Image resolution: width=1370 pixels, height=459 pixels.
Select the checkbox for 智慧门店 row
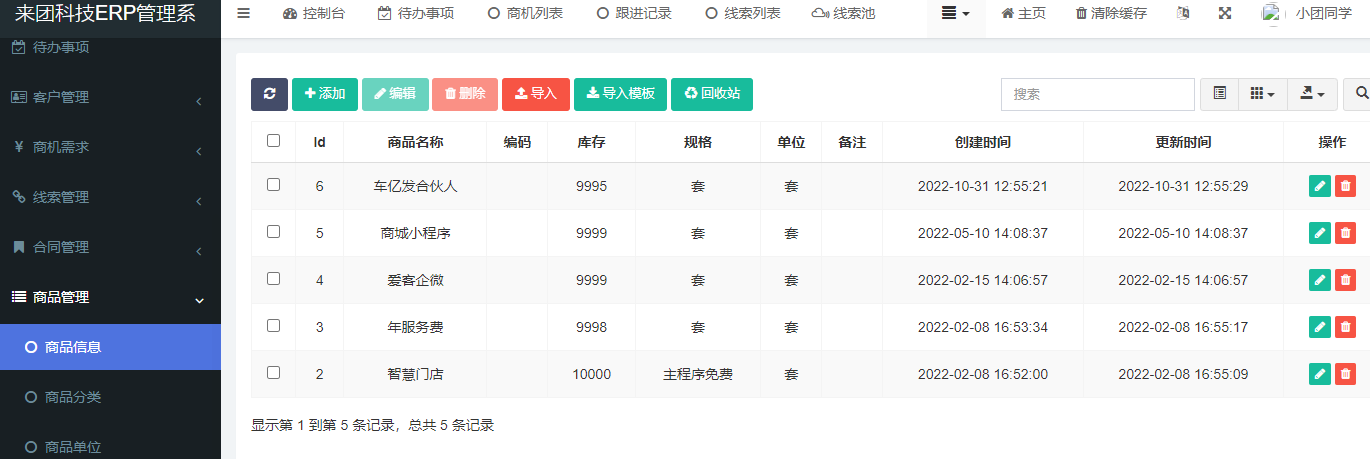273,373
